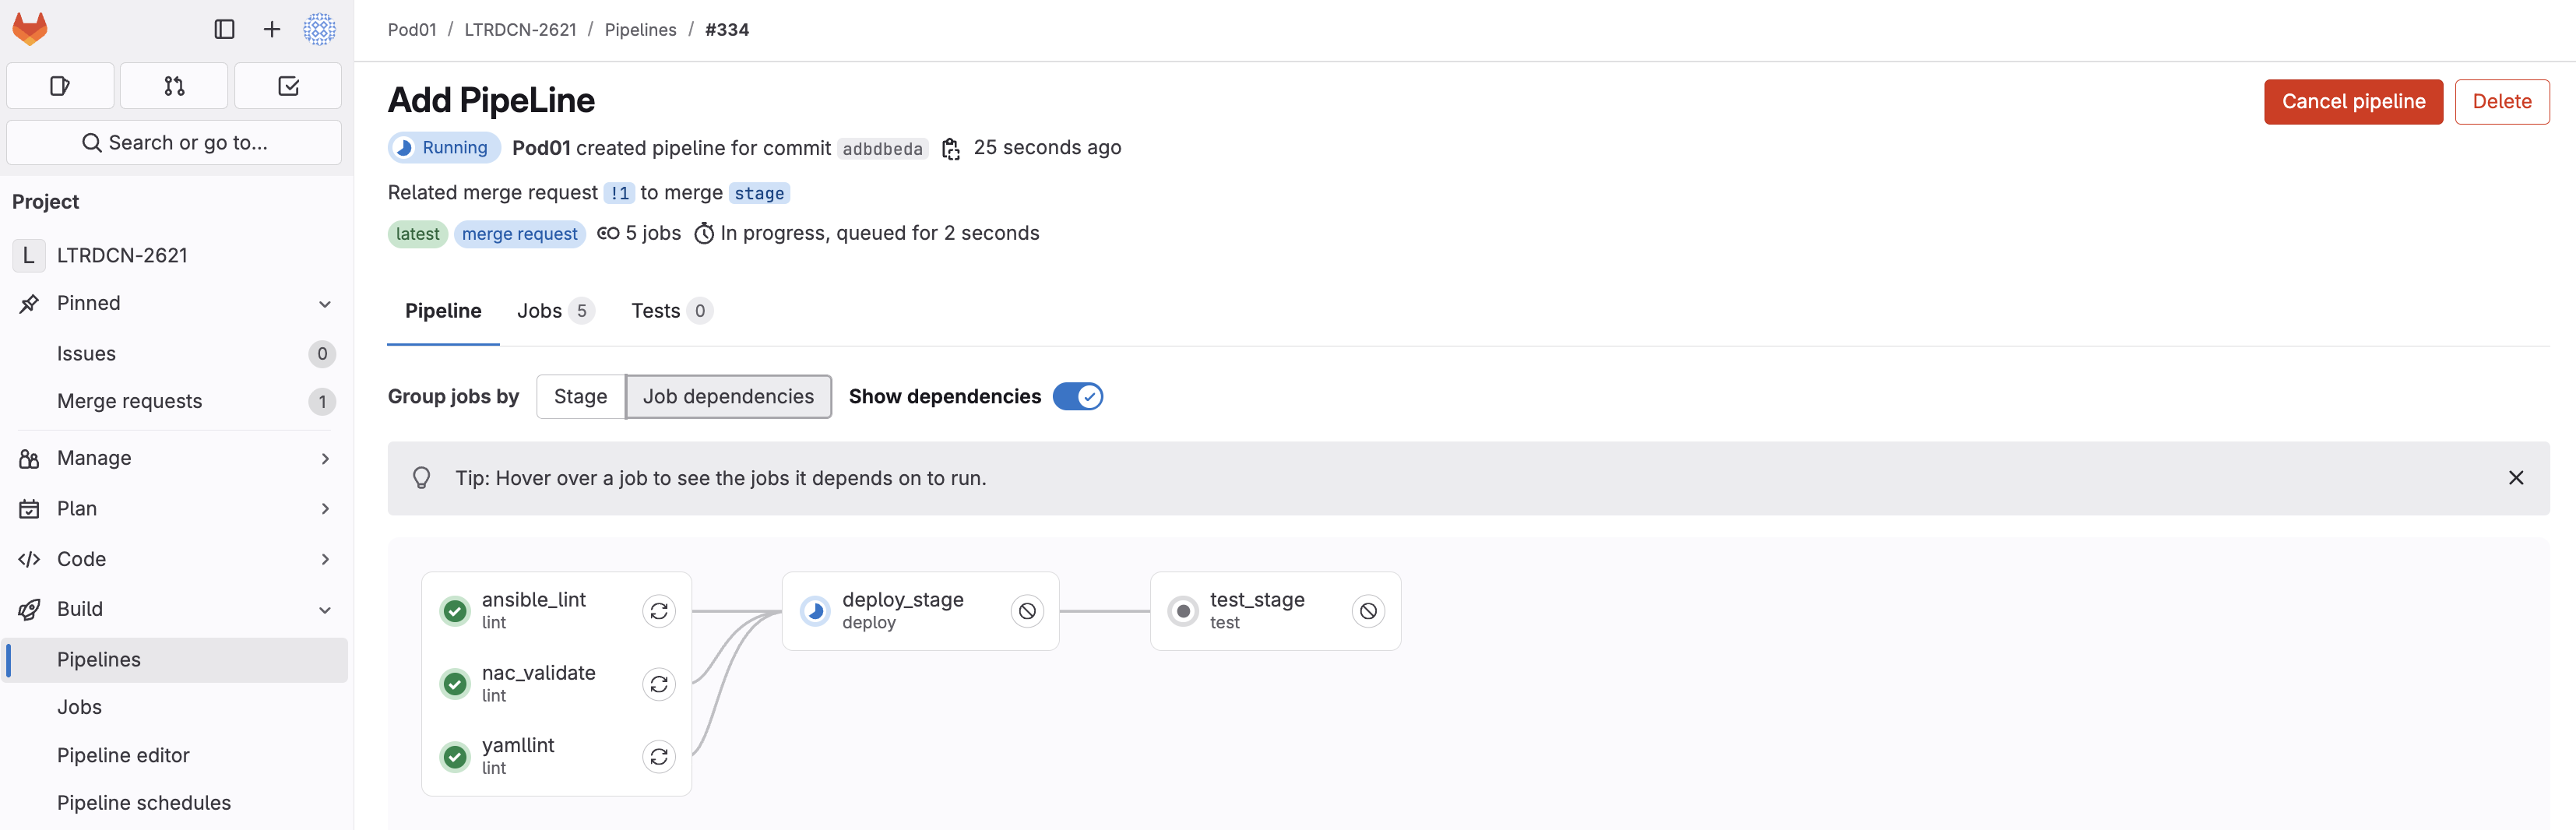The image size is (2576, 830).
Task: Click the GitLab logo home icon
Action: (x=30, y=29)
